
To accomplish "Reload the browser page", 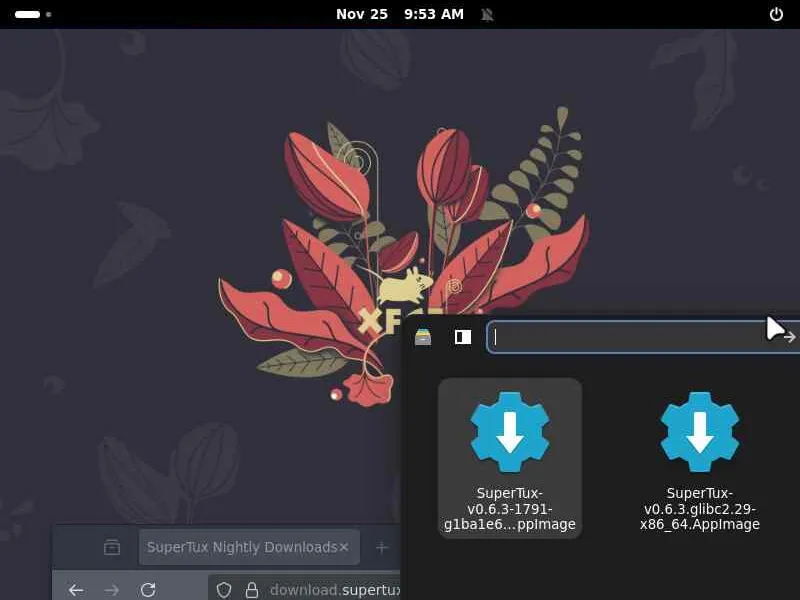I will click(148, 590).
